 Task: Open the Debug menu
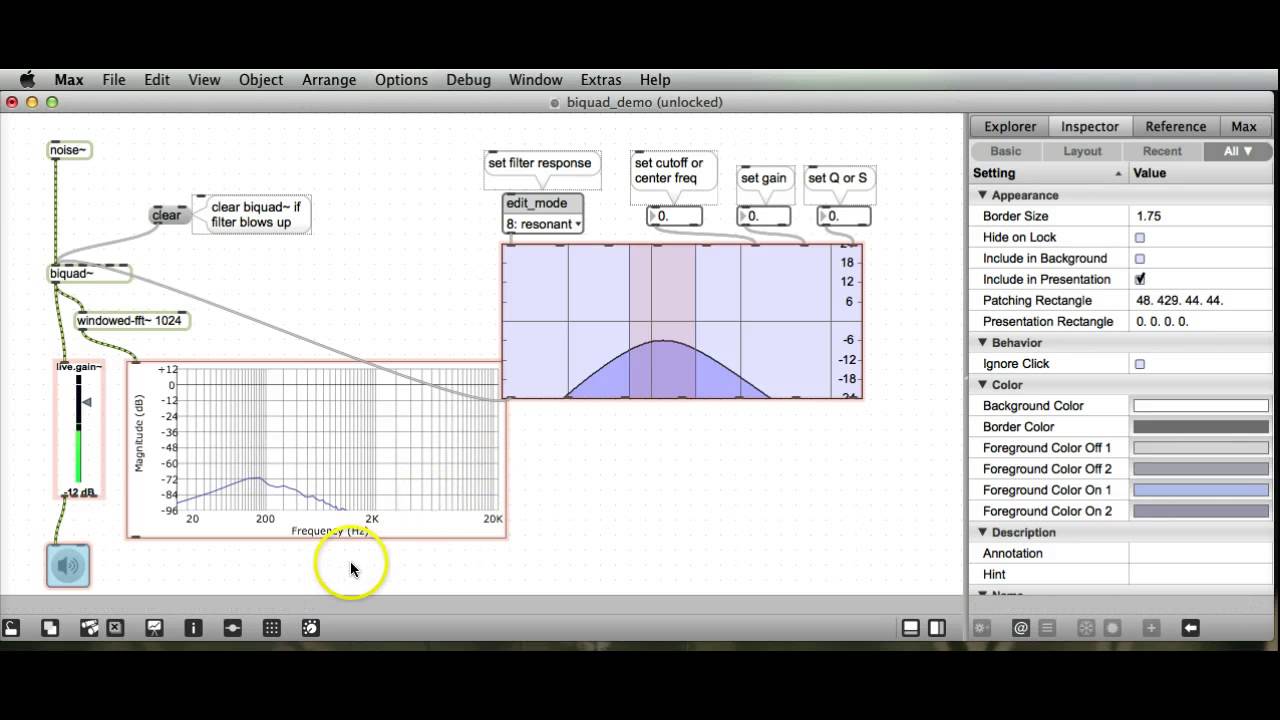coord(468,80)
